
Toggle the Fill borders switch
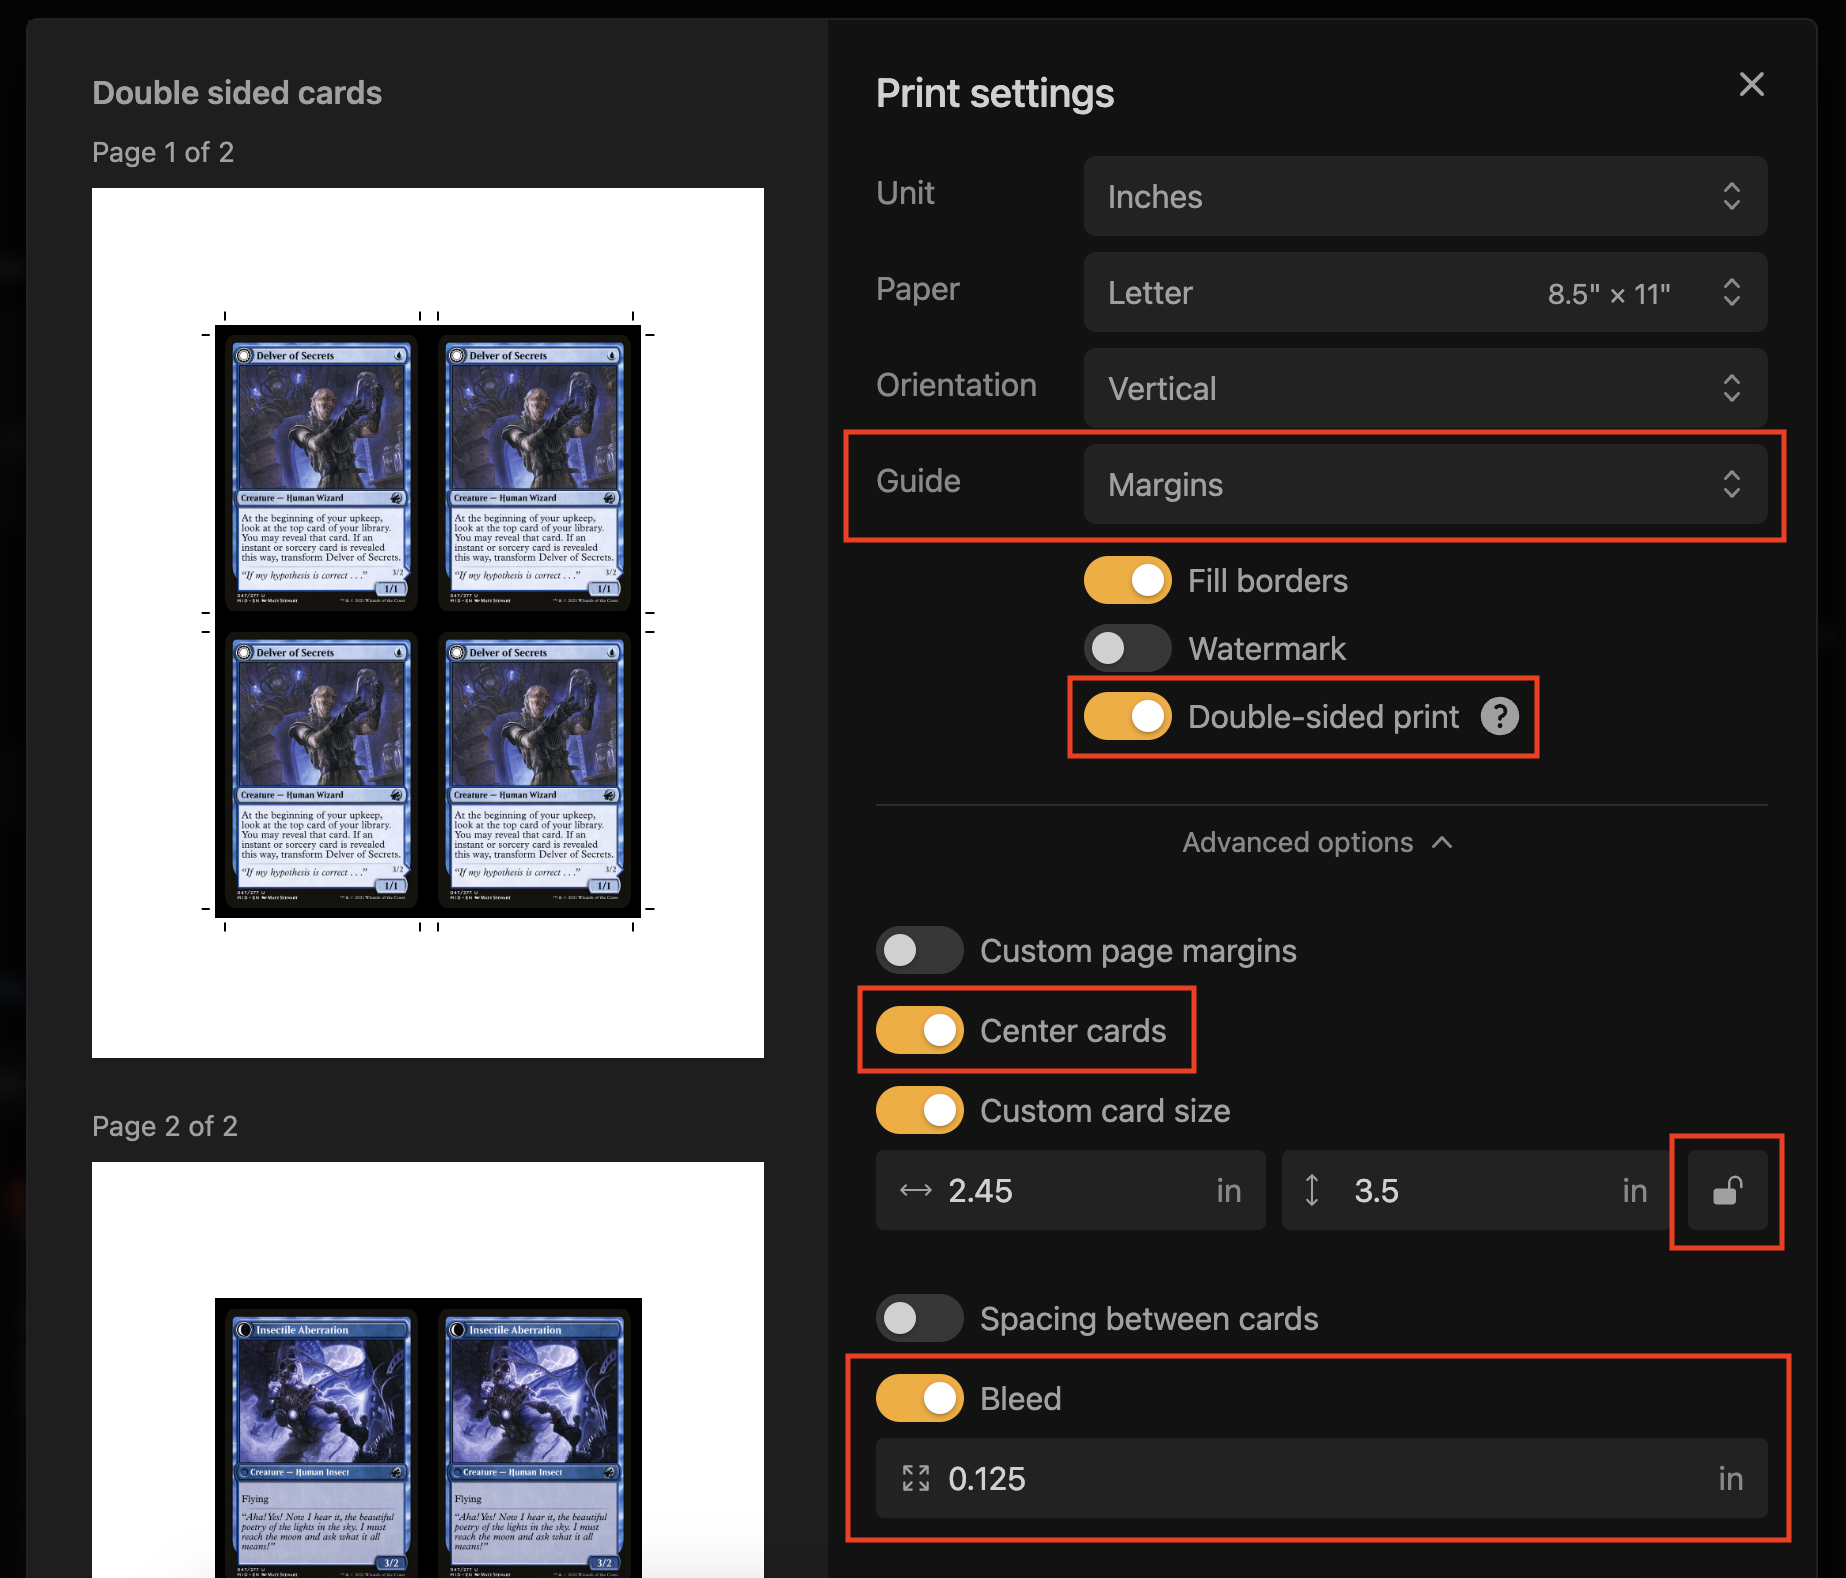coord(1128,580)
